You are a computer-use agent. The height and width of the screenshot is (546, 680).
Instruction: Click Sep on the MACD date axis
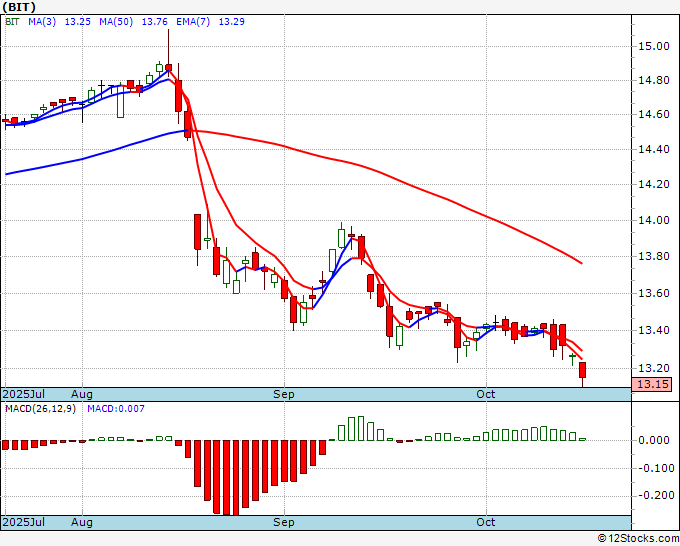coord(284,522)
